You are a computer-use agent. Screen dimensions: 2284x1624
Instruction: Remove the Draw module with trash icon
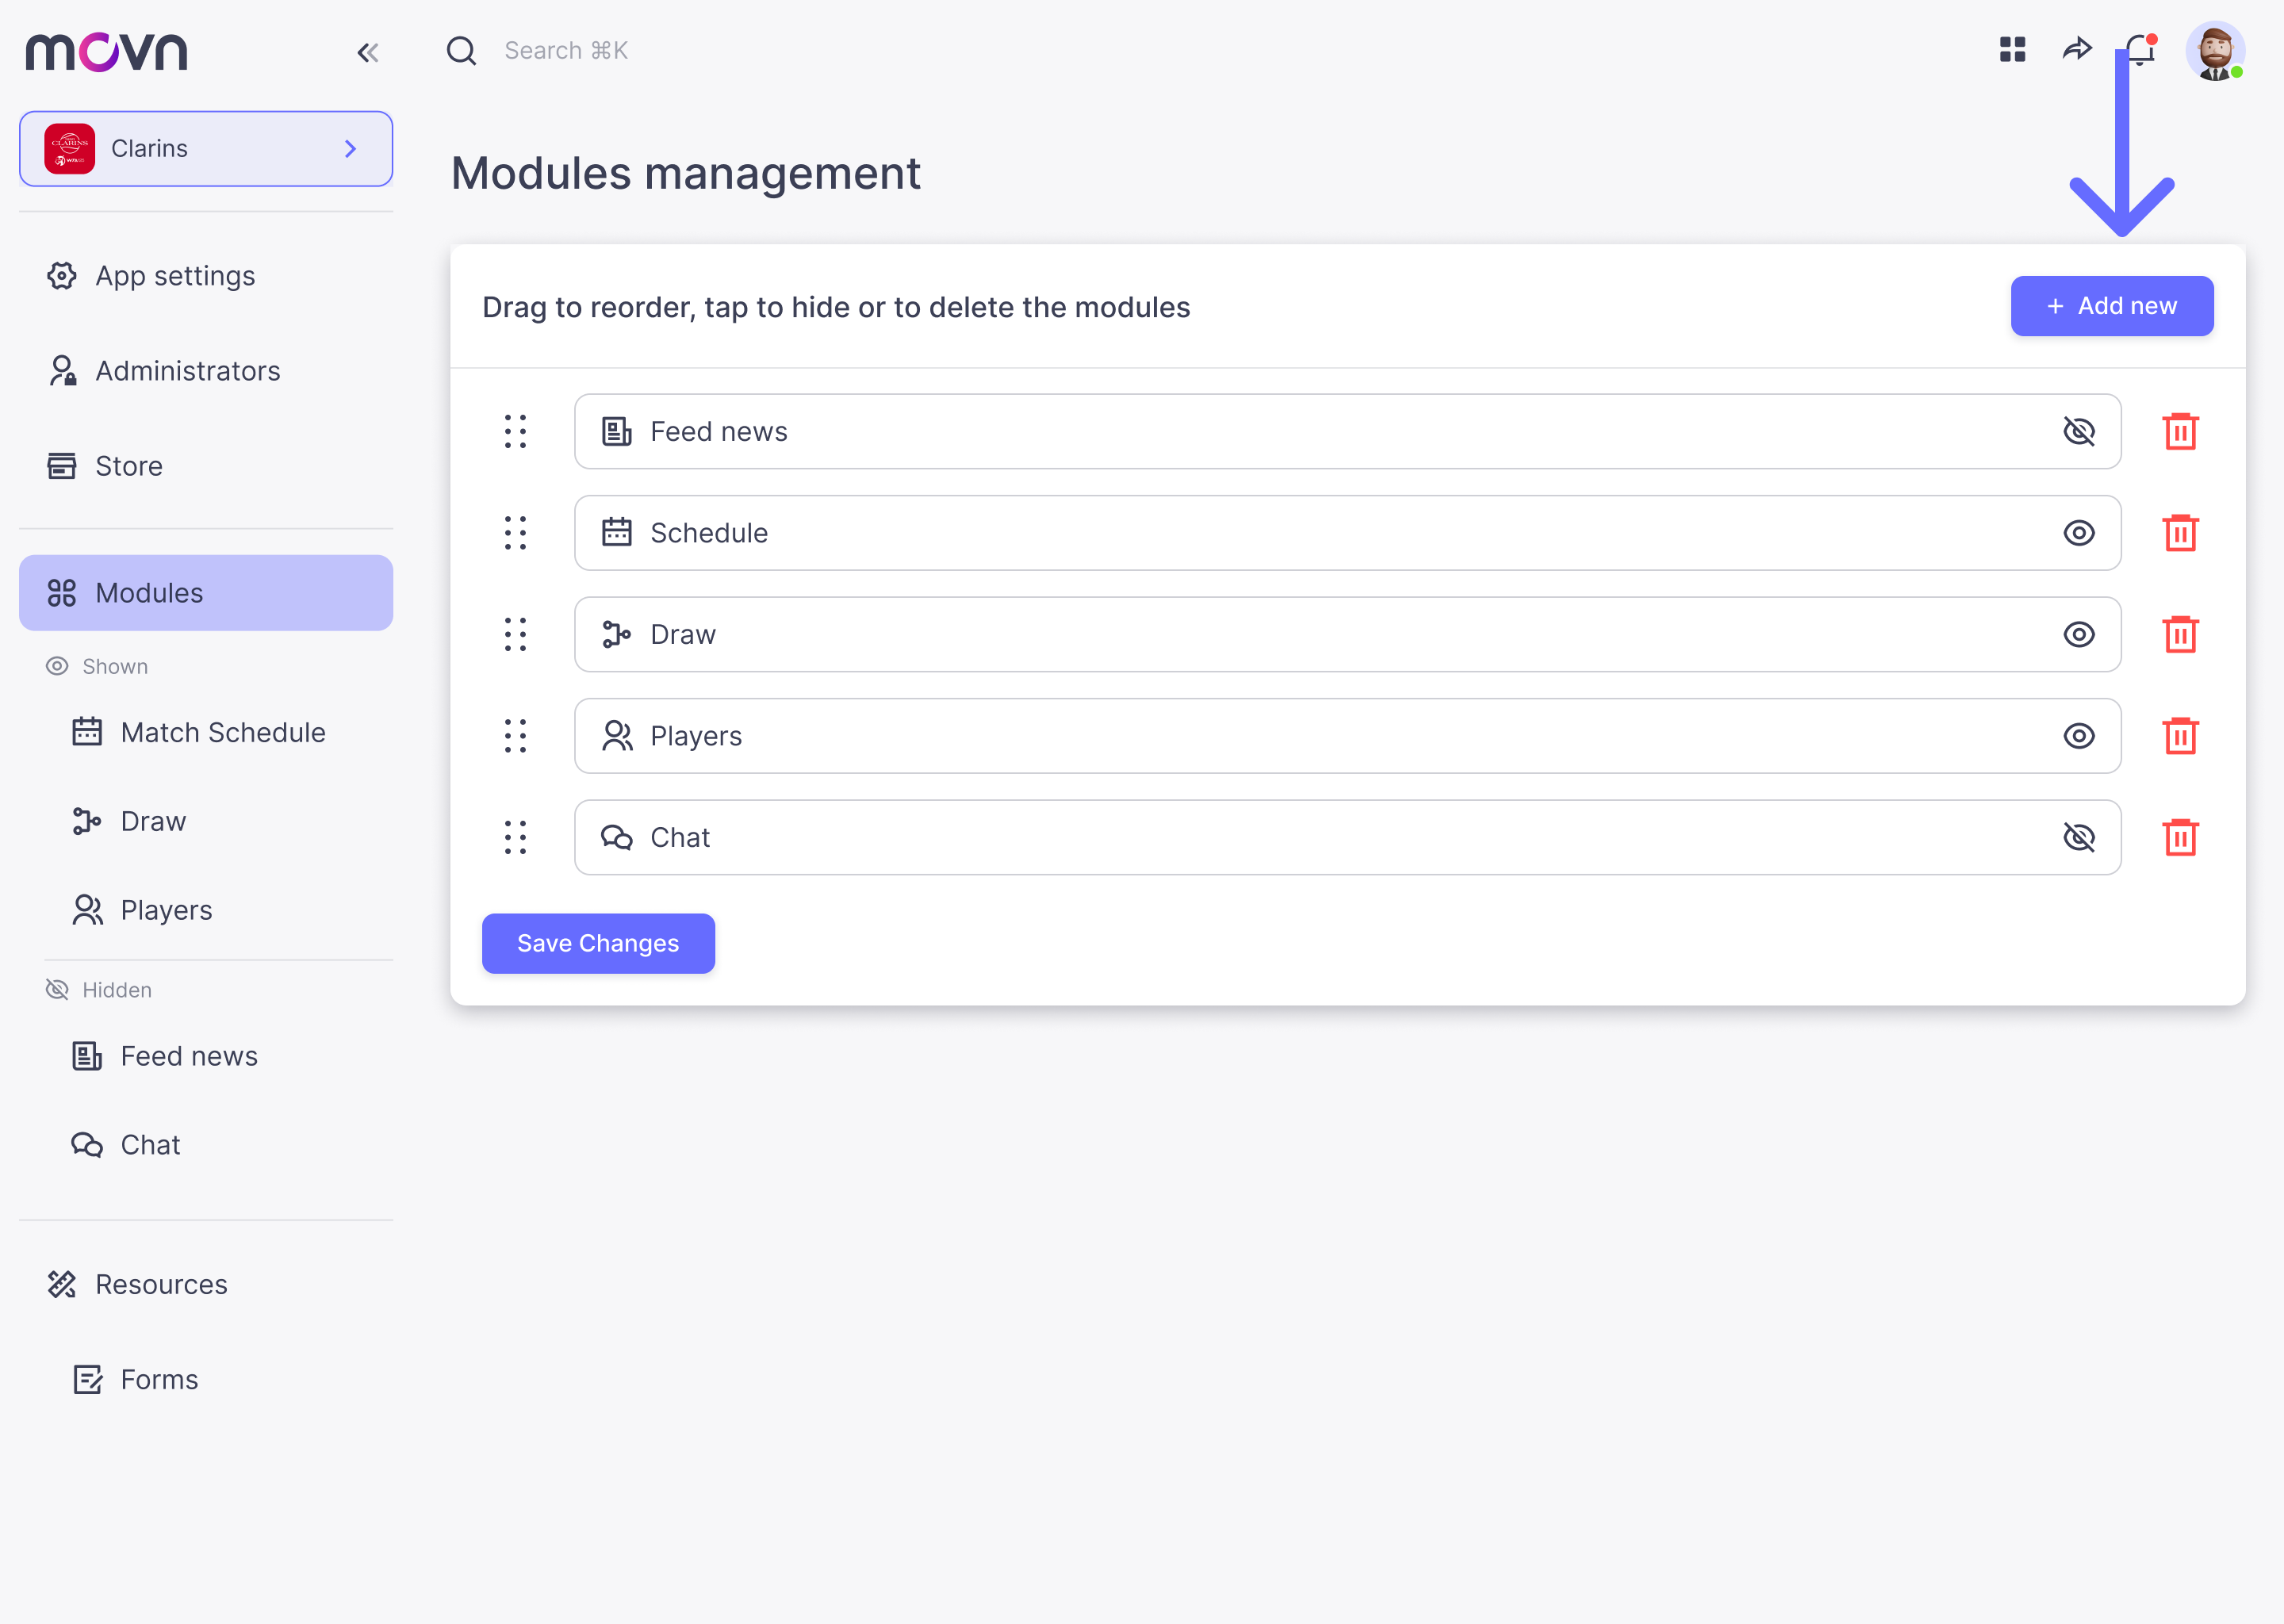point(2179,635)
